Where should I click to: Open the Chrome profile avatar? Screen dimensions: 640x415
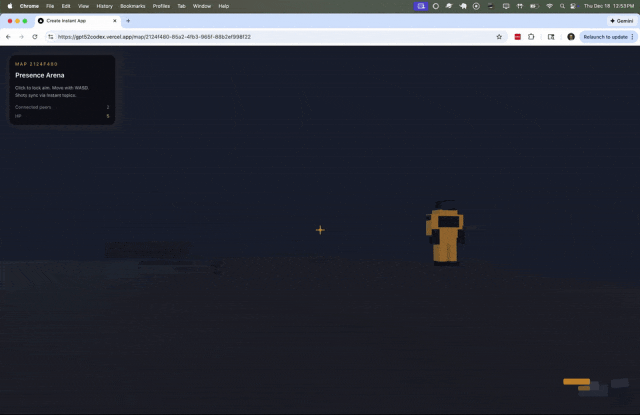click(x=571, y=37)
